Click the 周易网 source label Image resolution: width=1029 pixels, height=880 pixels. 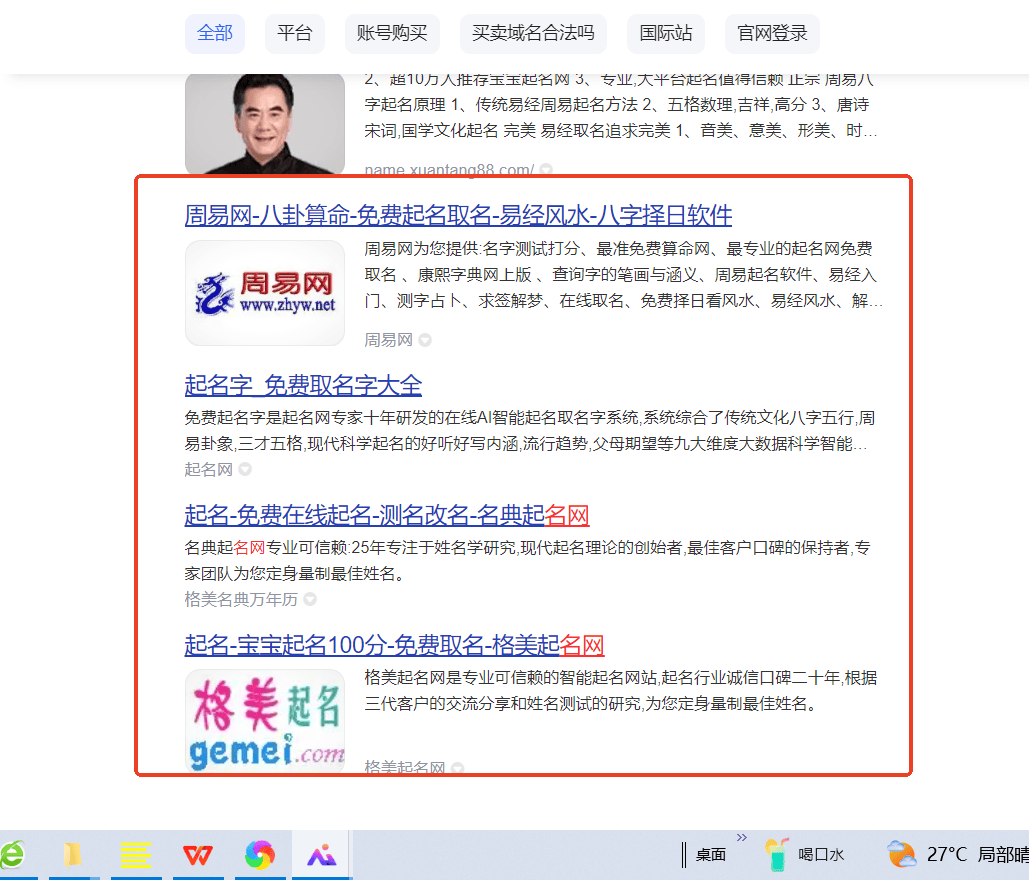pyautogui.click(x=388, y=340)
